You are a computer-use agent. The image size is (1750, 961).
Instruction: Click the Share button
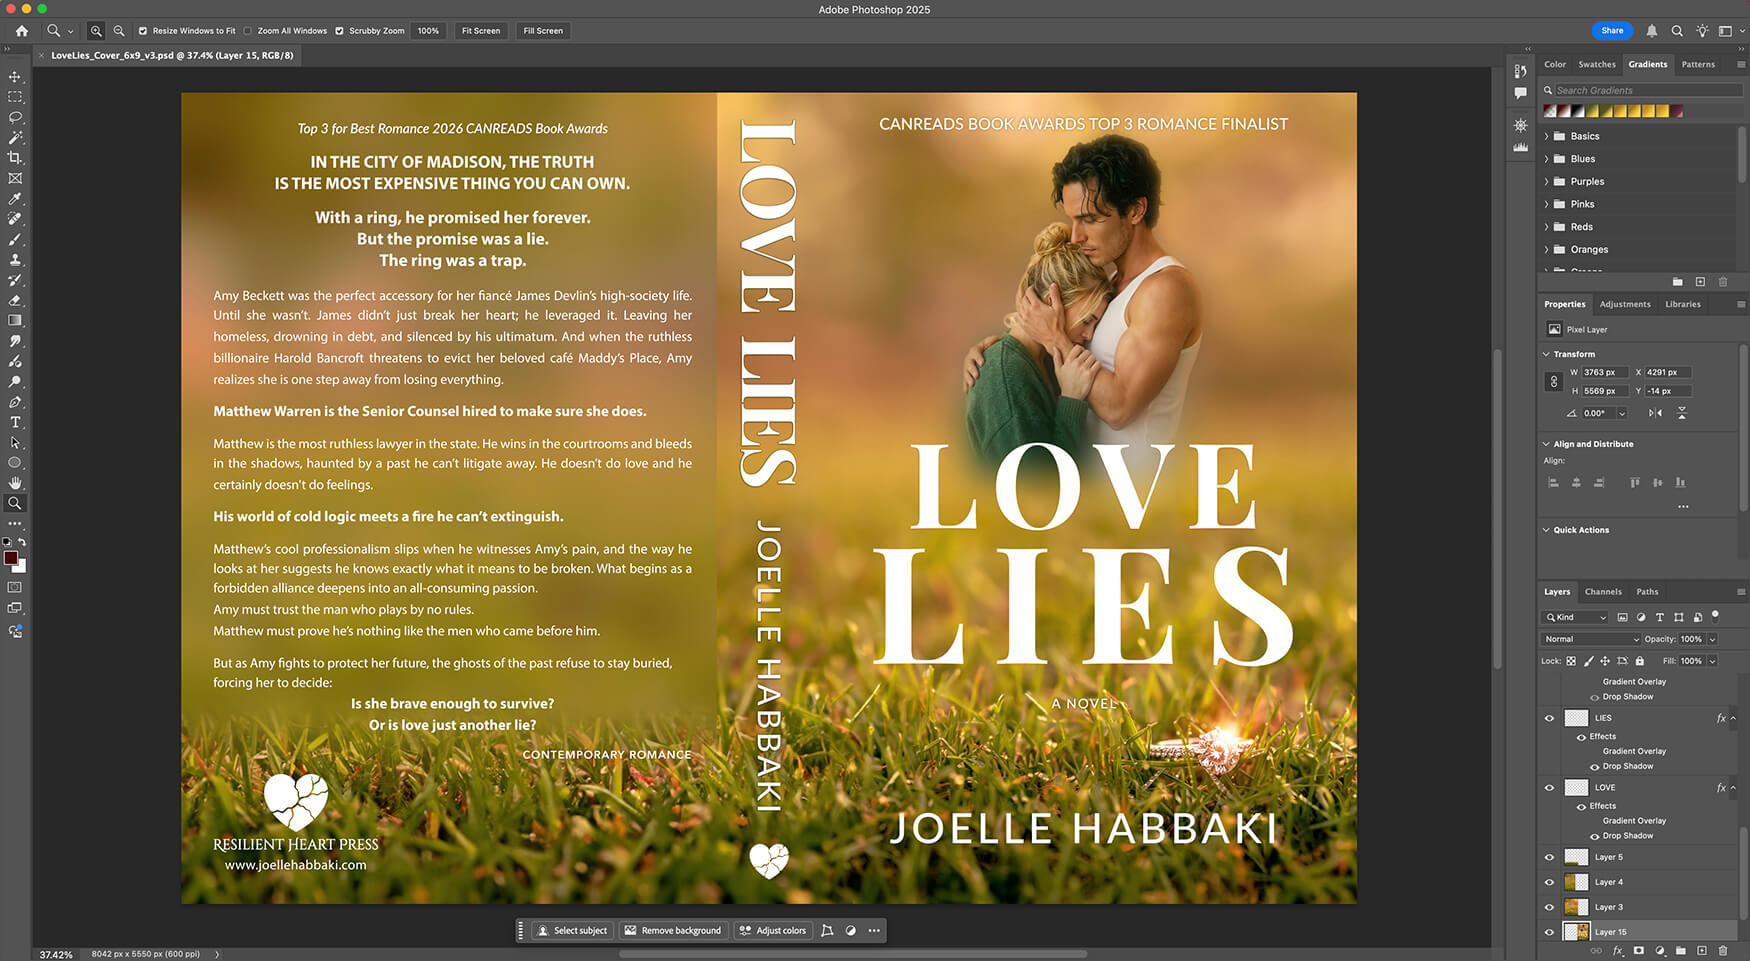click(x=1612, y=31)
